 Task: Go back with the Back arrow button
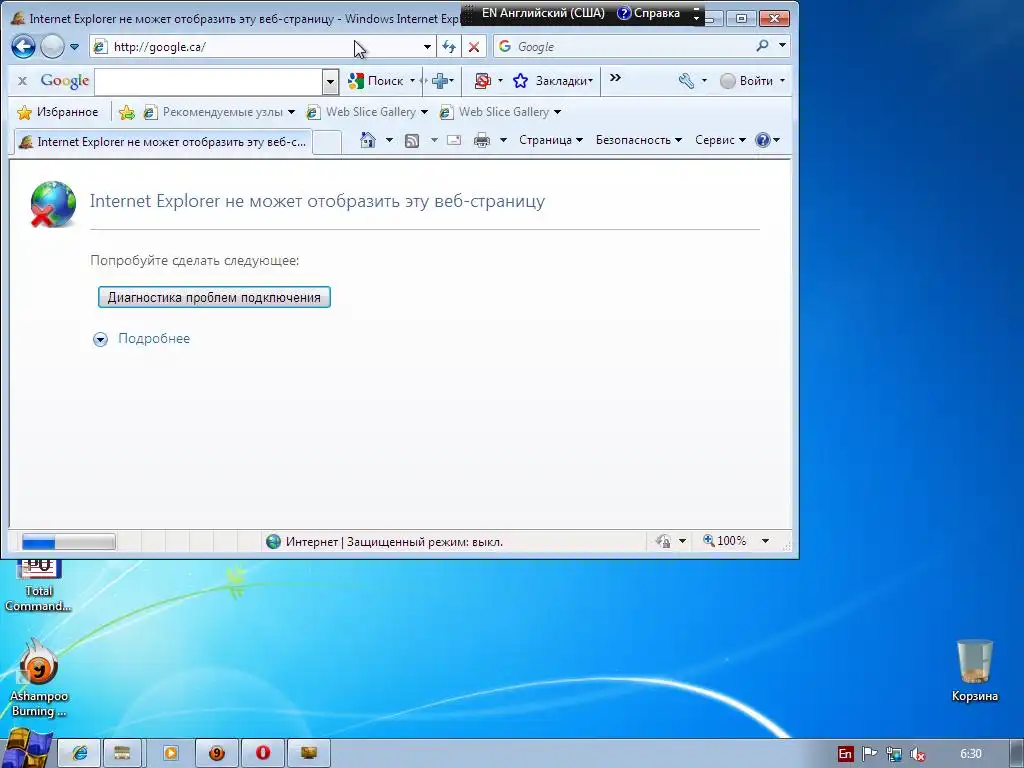tap(24, 46)
